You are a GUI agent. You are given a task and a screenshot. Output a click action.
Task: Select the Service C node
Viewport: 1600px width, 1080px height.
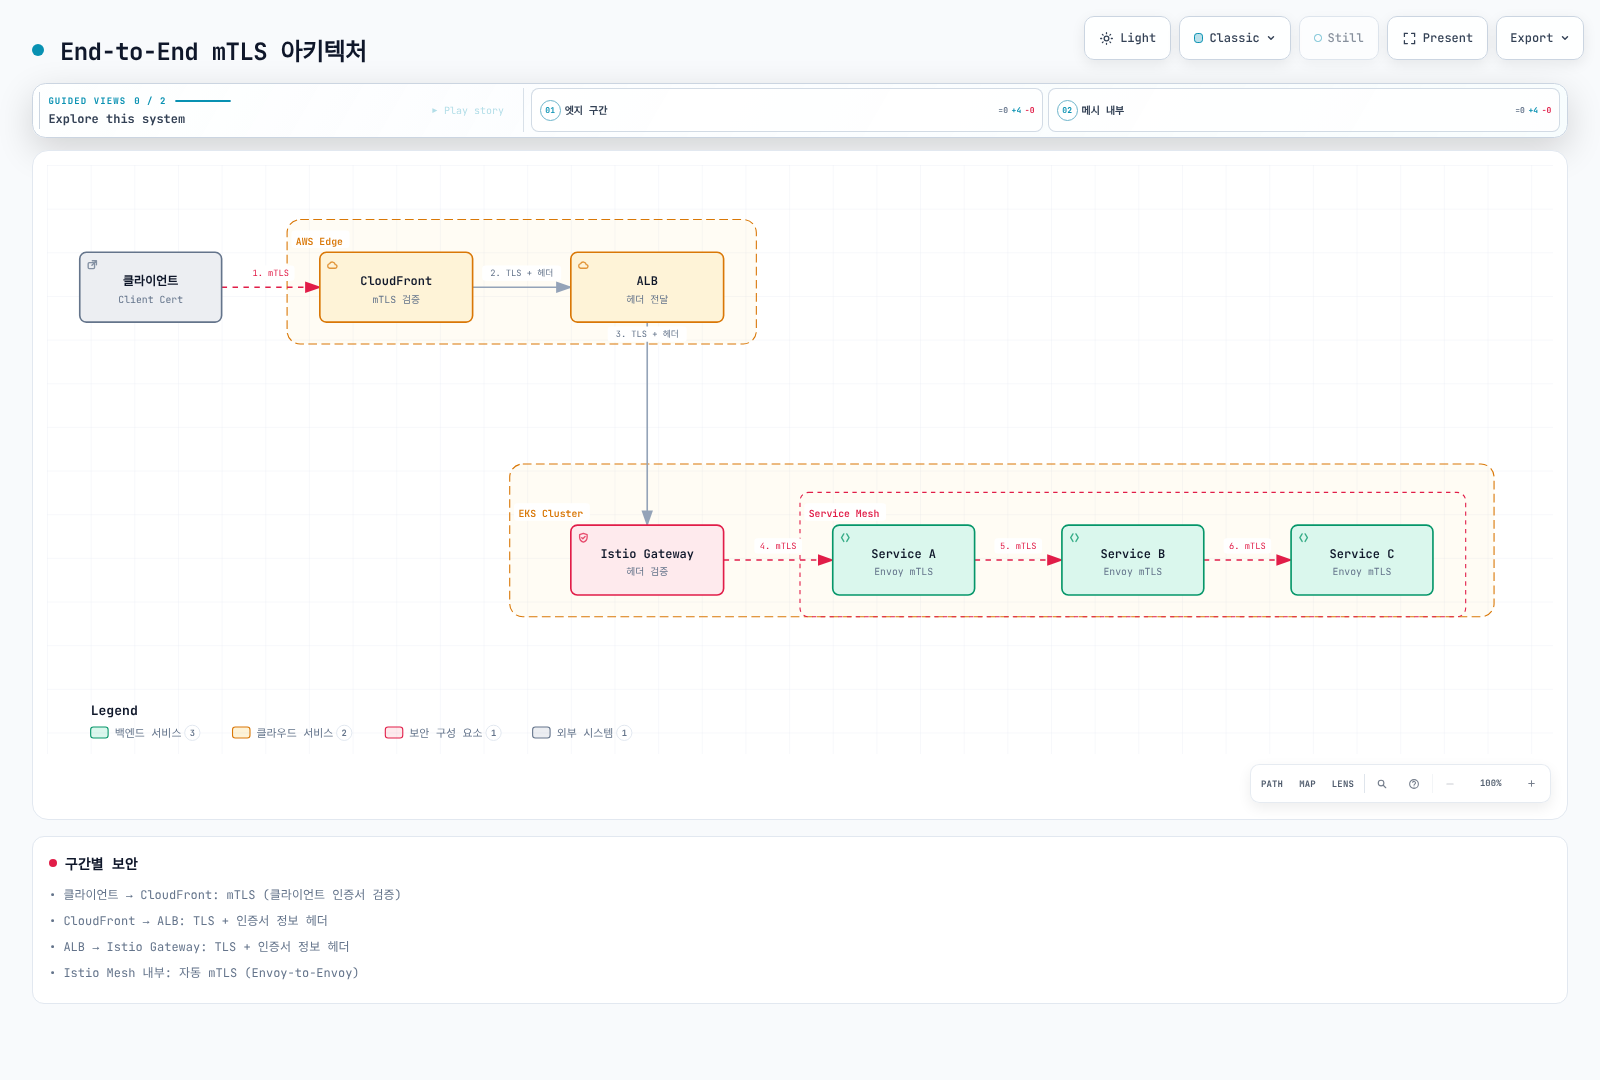pos(1362,560)
